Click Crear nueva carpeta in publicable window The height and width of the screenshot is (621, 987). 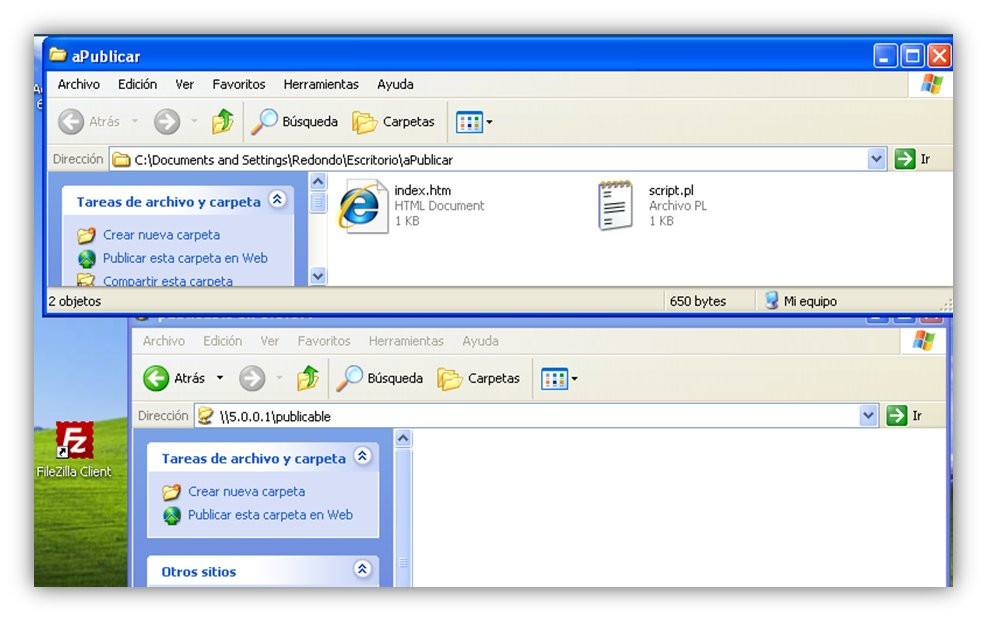[246, 491]
